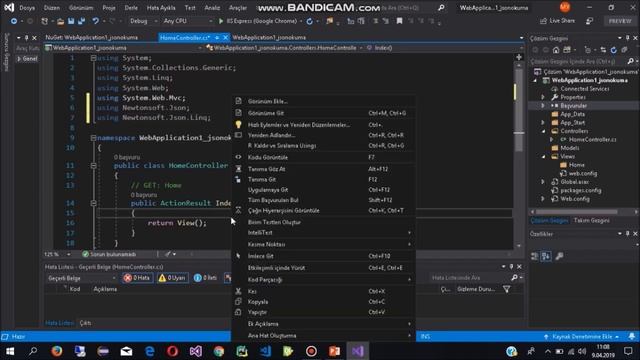640x360 pixels.
Task: Open the account avatar in title bar
Action: click(x=565, y=7)
